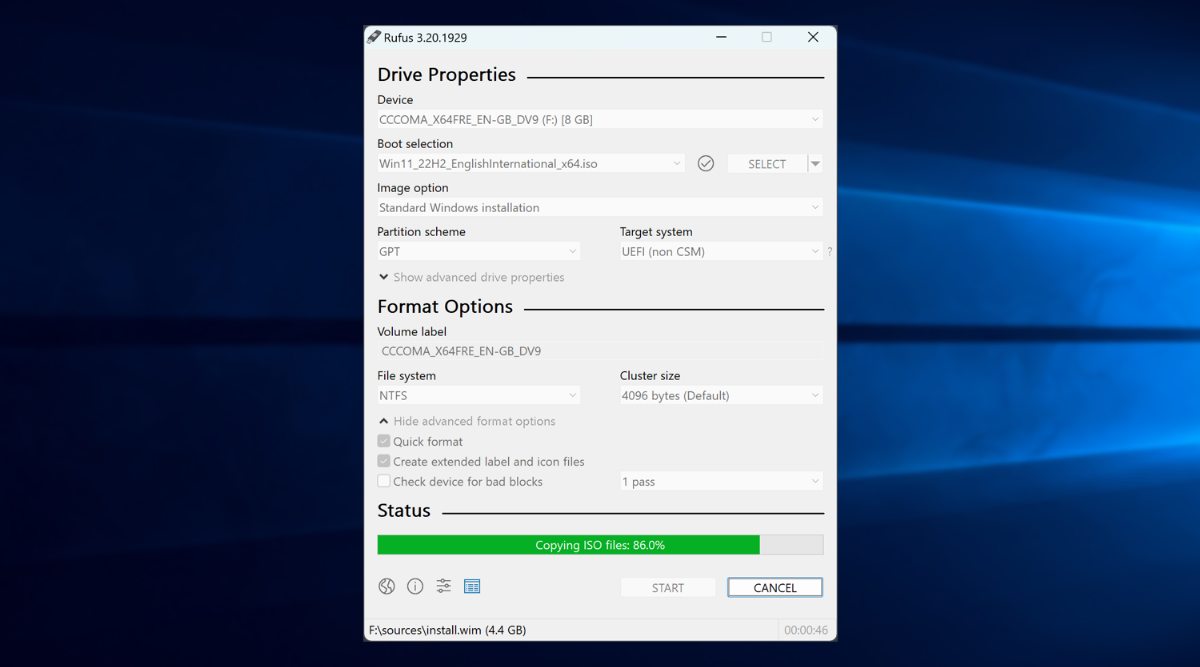The image size is (1200, 667).
Task: Show the log window icon
Action: tap(472, 586)
